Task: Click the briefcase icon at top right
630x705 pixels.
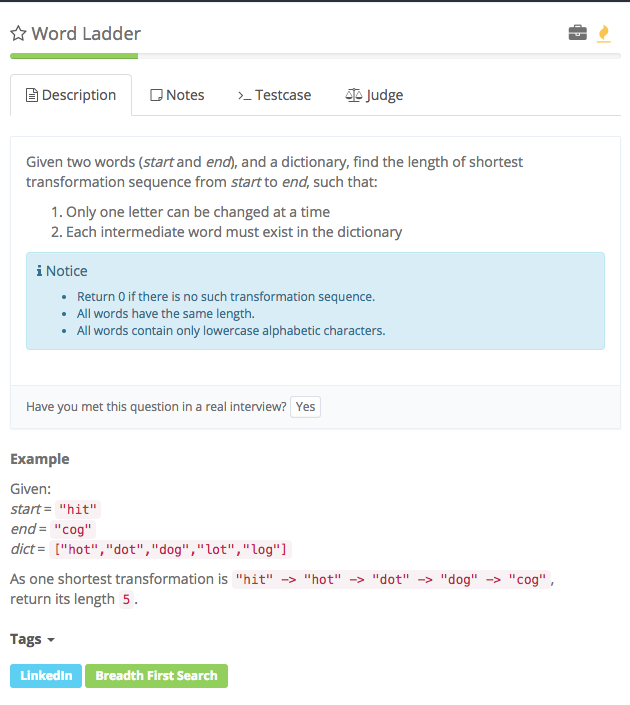Action: pyautogui.click(x=577, y=34)
